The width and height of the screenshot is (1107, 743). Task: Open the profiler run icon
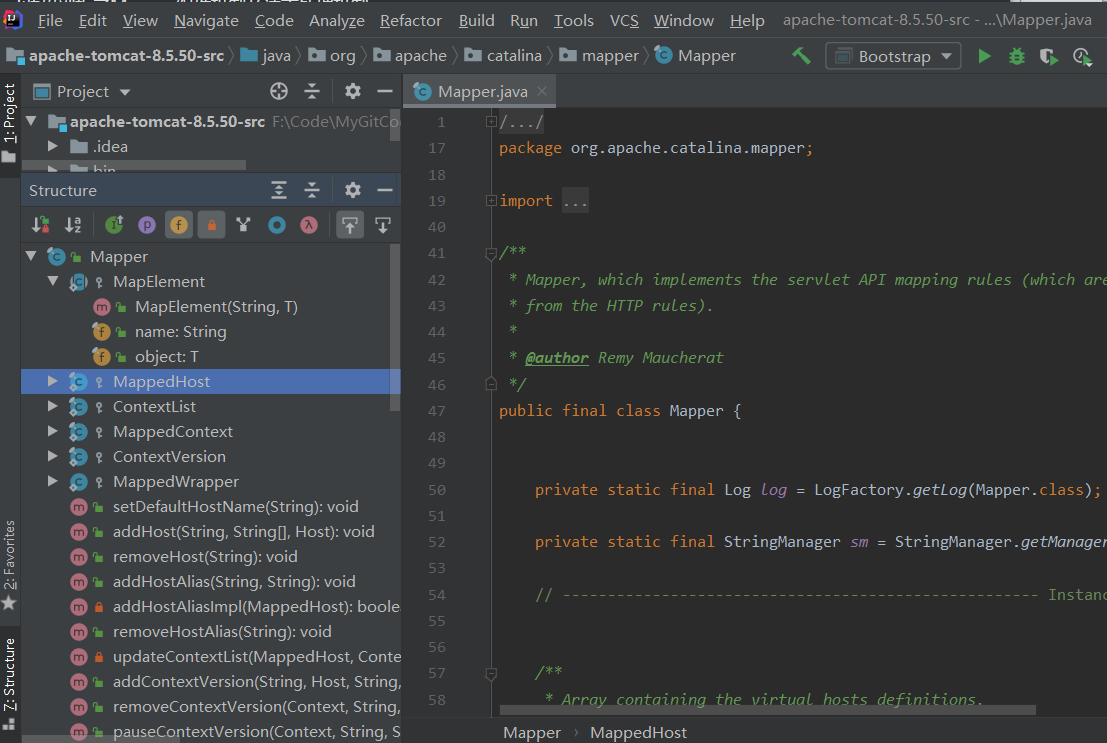[x=1082, y=57]
